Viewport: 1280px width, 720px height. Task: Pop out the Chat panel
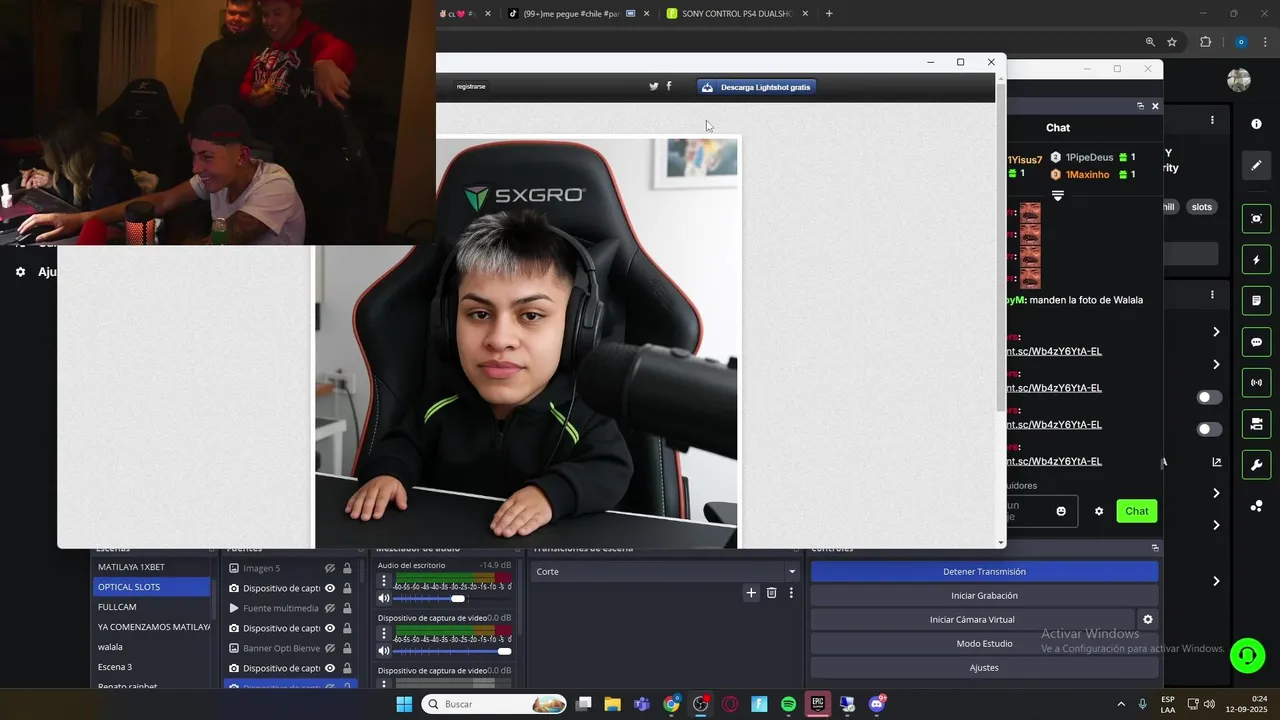pyautogui.click(x=1140, y=106)
